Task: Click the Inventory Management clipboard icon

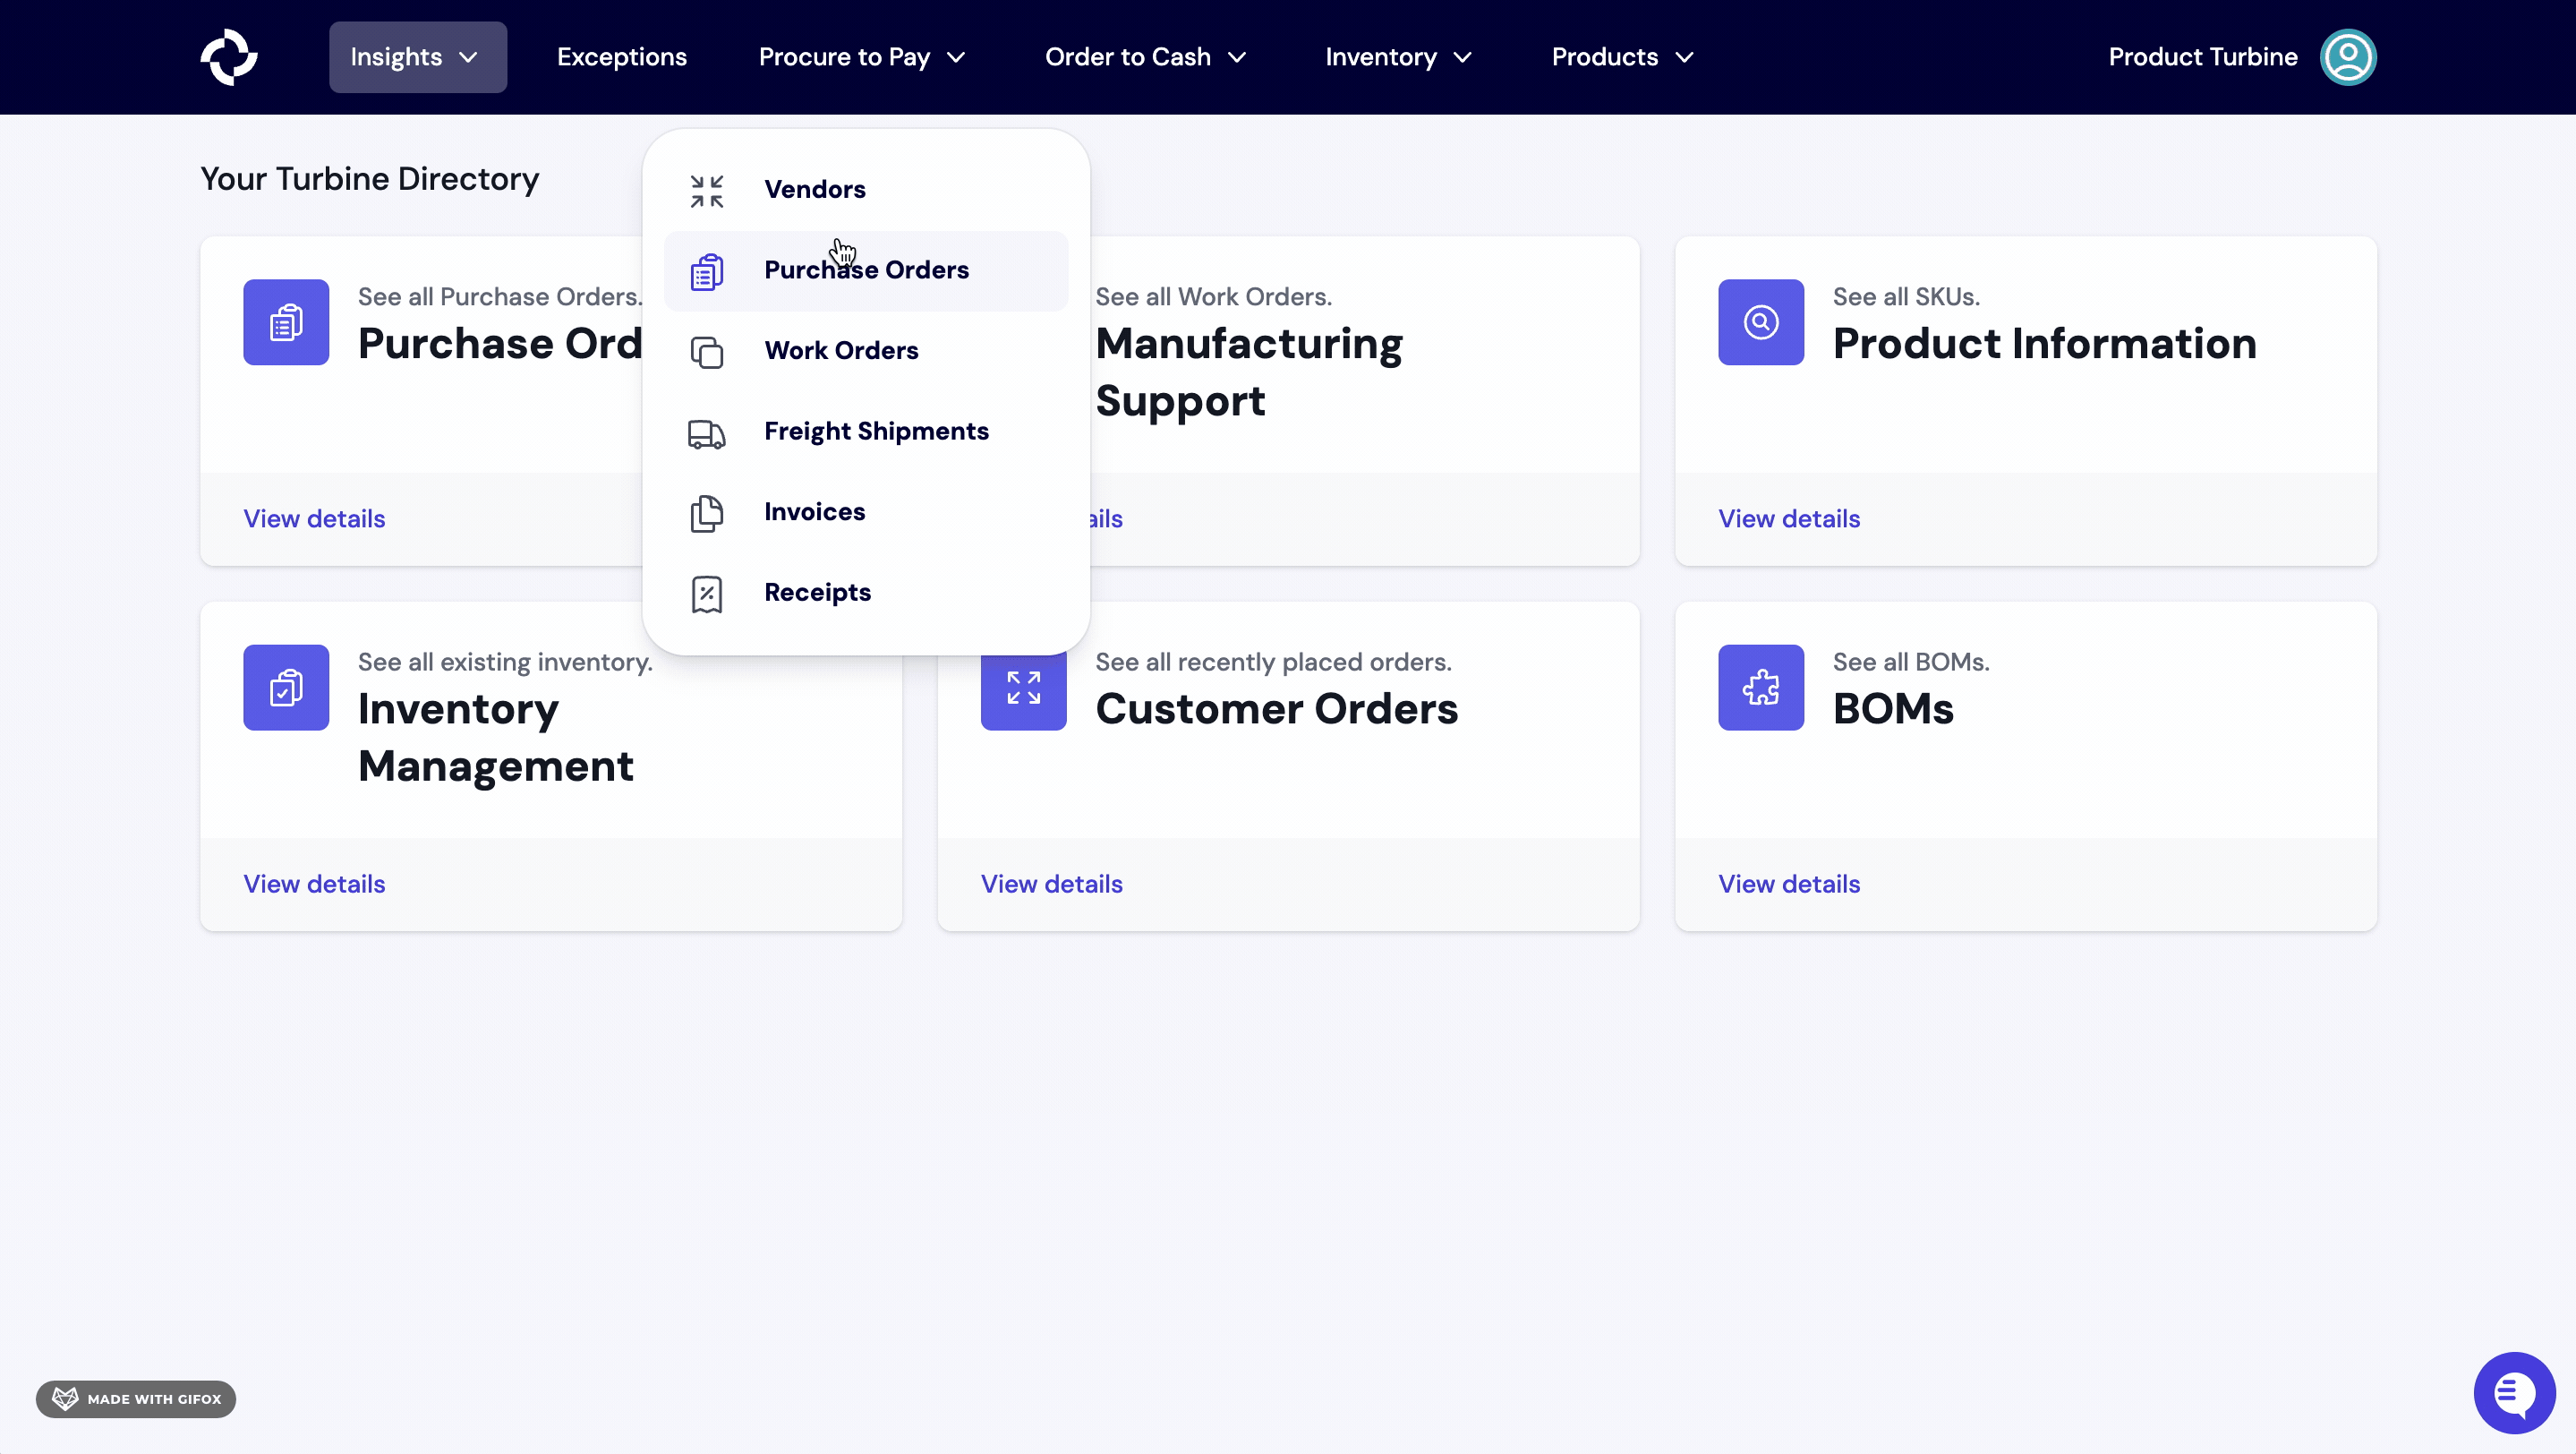Action: pyautogui.click(x=286, y=687)
